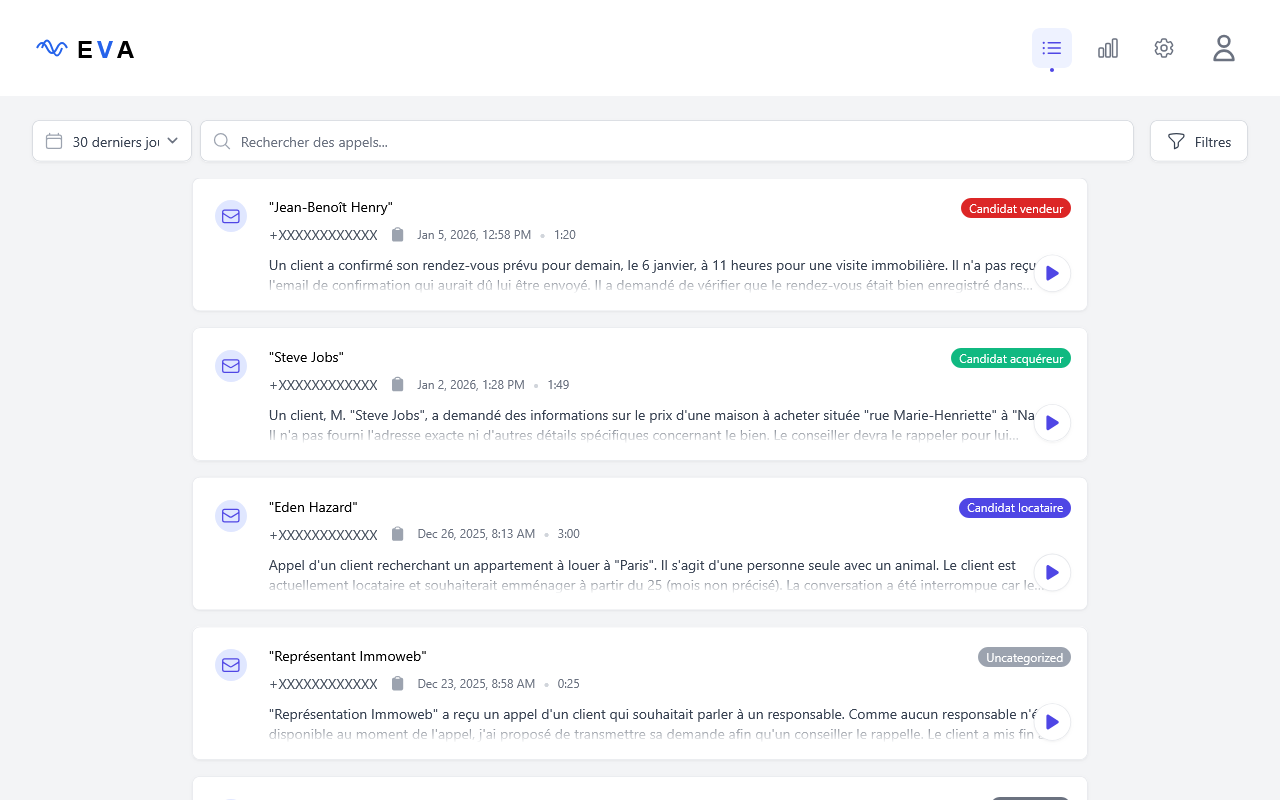This screenshot has height=800, width=1280.
Task: Play the Eden Hazard call recording
Action: tap(1051, 573)
